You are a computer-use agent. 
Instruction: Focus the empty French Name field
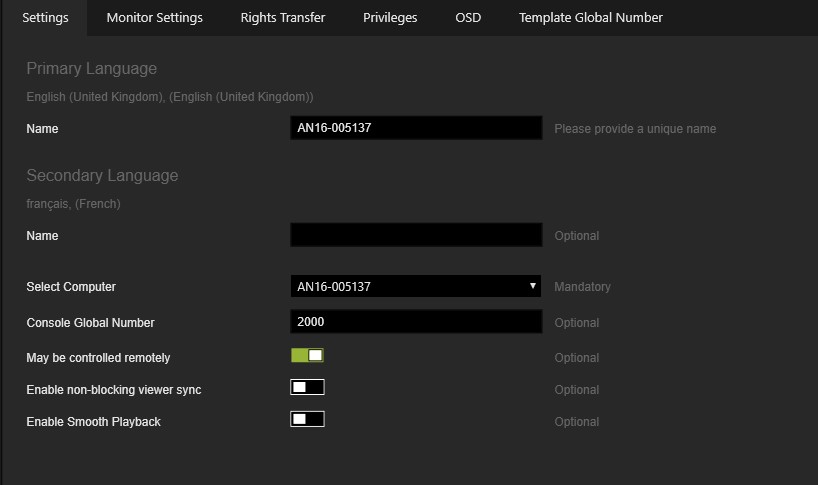click(x=416, y=235)
